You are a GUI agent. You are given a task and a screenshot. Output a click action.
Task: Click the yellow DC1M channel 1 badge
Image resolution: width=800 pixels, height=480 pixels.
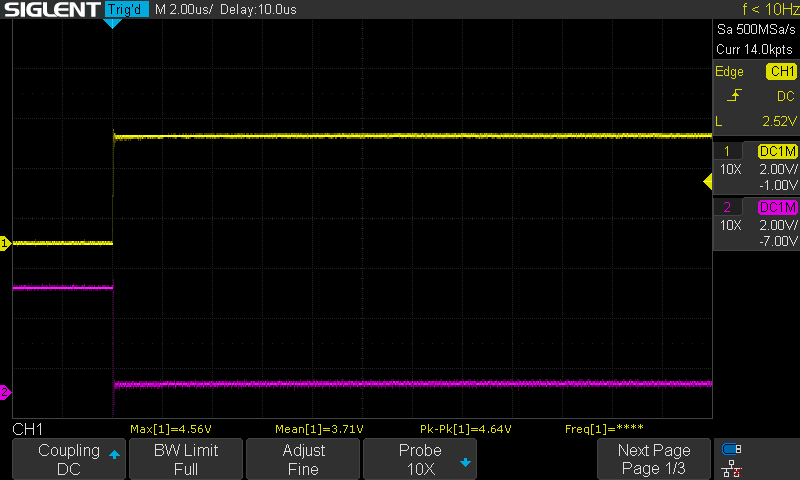(x=778, y=151)
